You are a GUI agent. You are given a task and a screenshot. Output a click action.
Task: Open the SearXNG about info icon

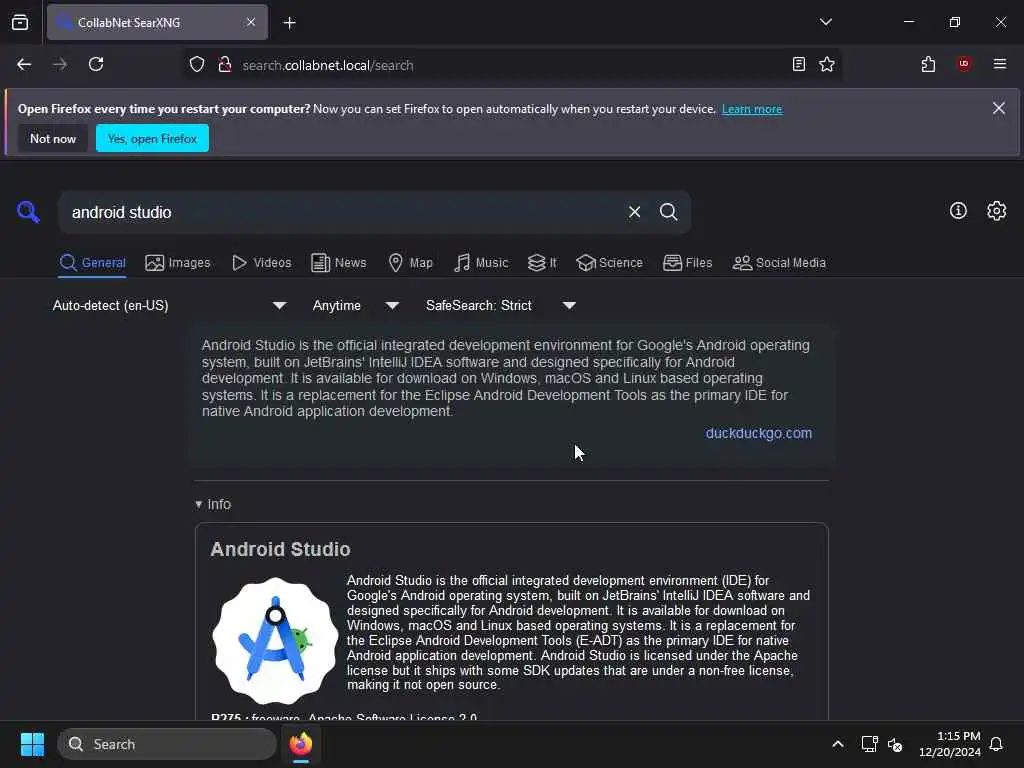click(958, 210)
